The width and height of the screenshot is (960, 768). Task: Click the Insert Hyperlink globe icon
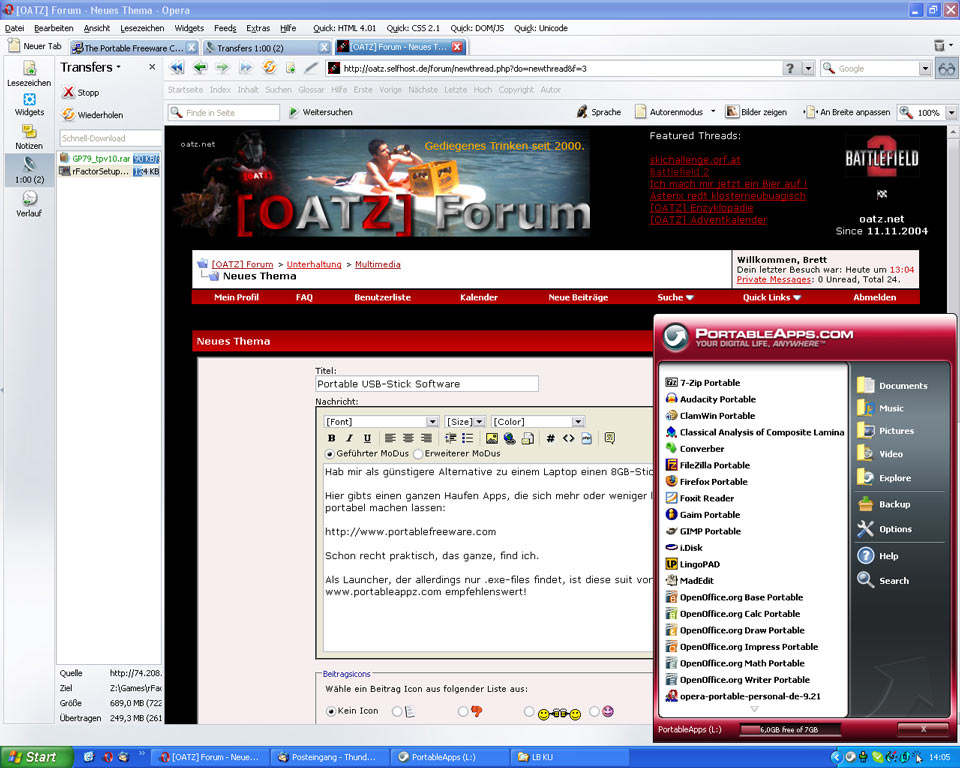pyautogui.click(x=509, y=438)
